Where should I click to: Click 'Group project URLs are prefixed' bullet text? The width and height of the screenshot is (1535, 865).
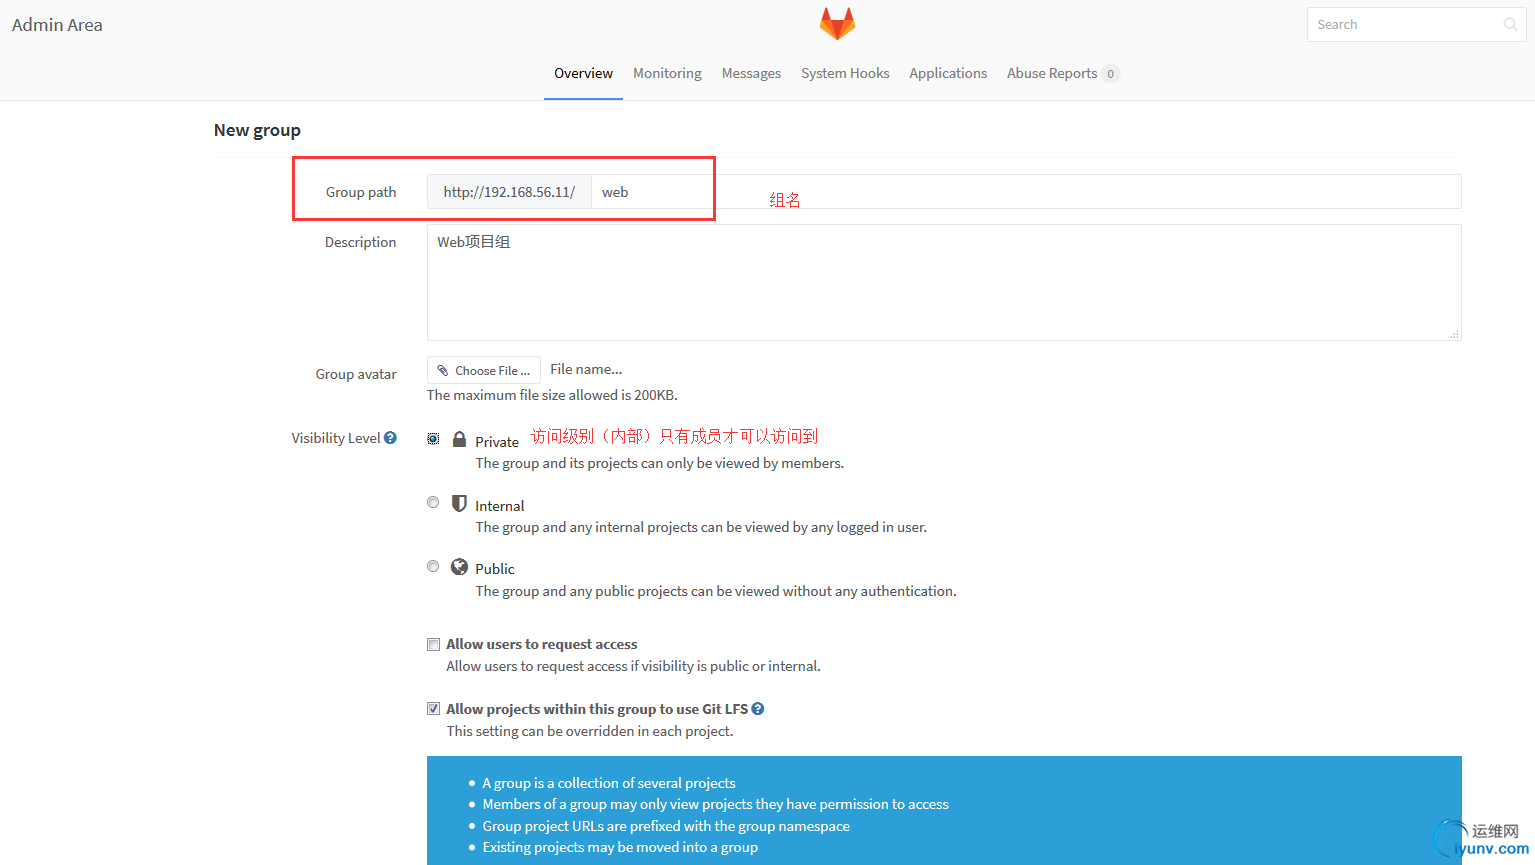tap(666, 826)
